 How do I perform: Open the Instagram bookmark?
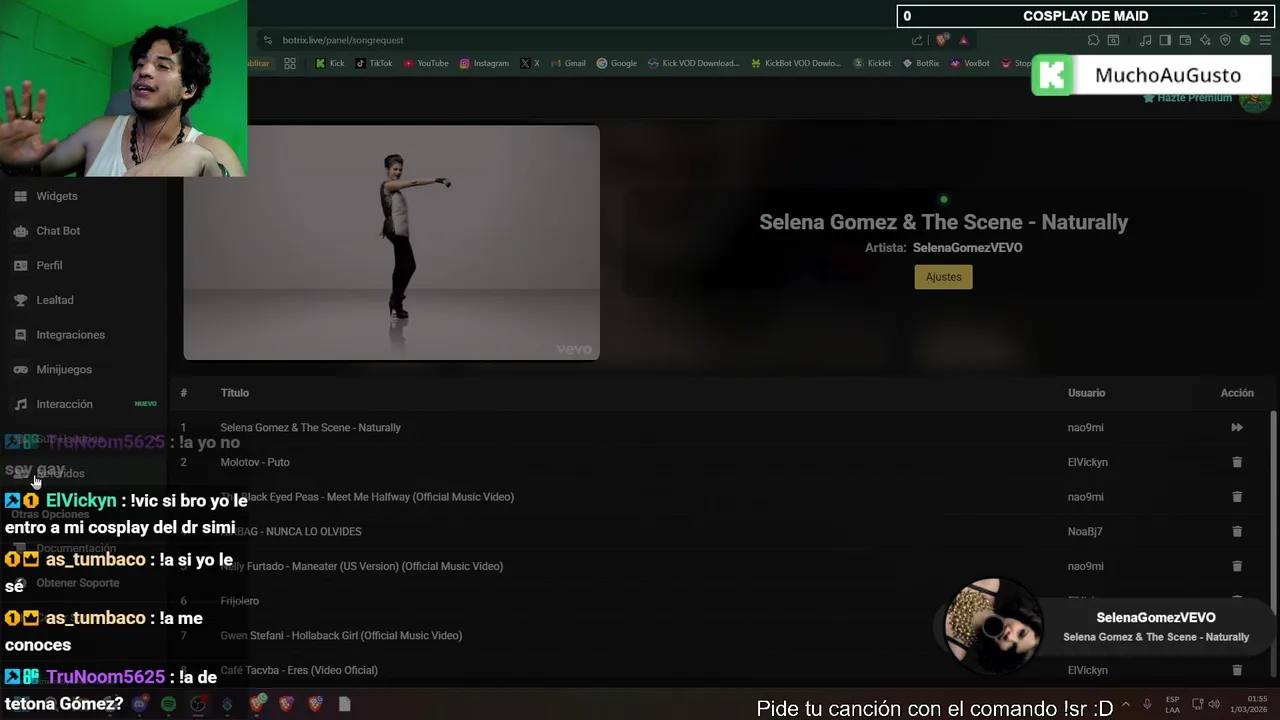pyautogui.click(x=484, y=63)
